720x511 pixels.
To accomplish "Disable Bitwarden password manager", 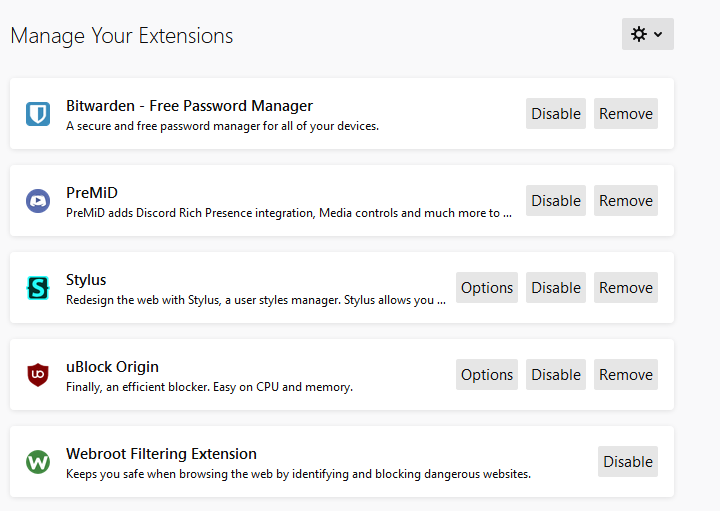I will pyautogui.click(x=556, y=113).
